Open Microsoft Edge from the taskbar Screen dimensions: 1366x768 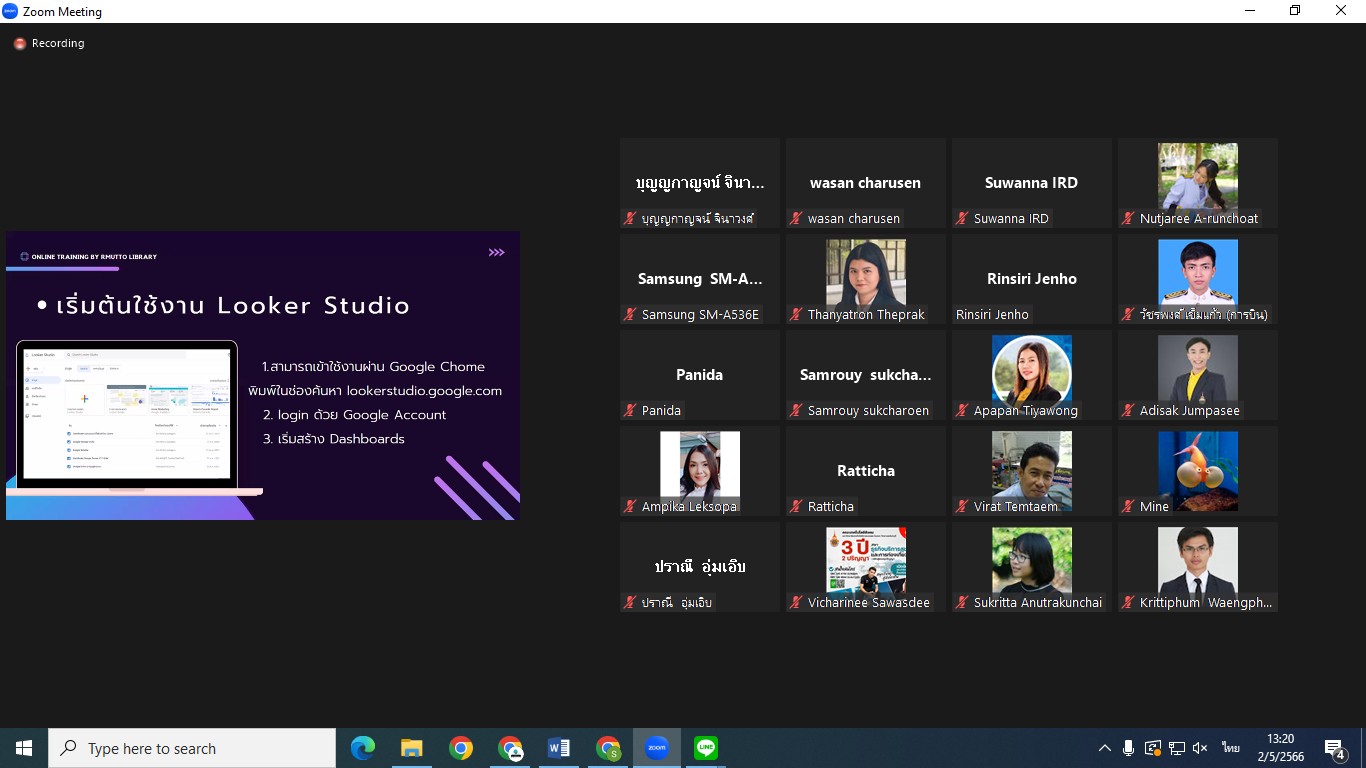363,748
